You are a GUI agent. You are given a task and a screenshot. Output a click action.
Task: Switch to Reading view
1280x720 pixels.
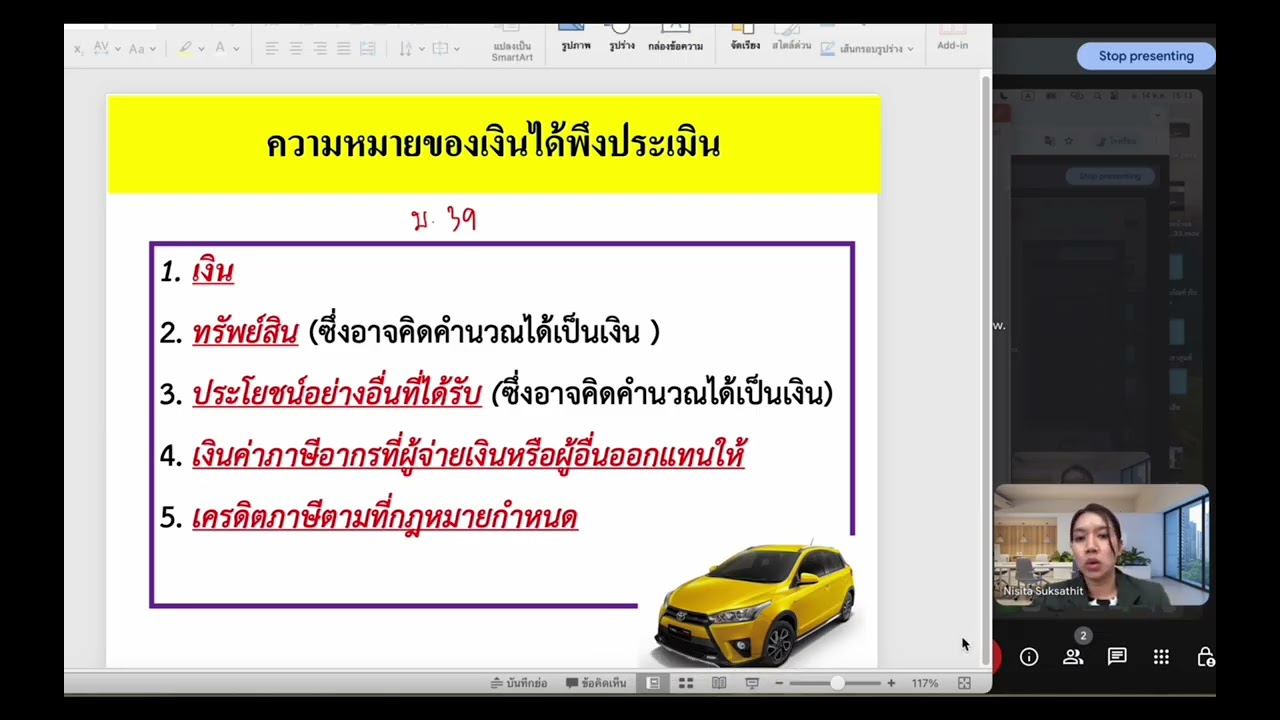click(719, 683)
